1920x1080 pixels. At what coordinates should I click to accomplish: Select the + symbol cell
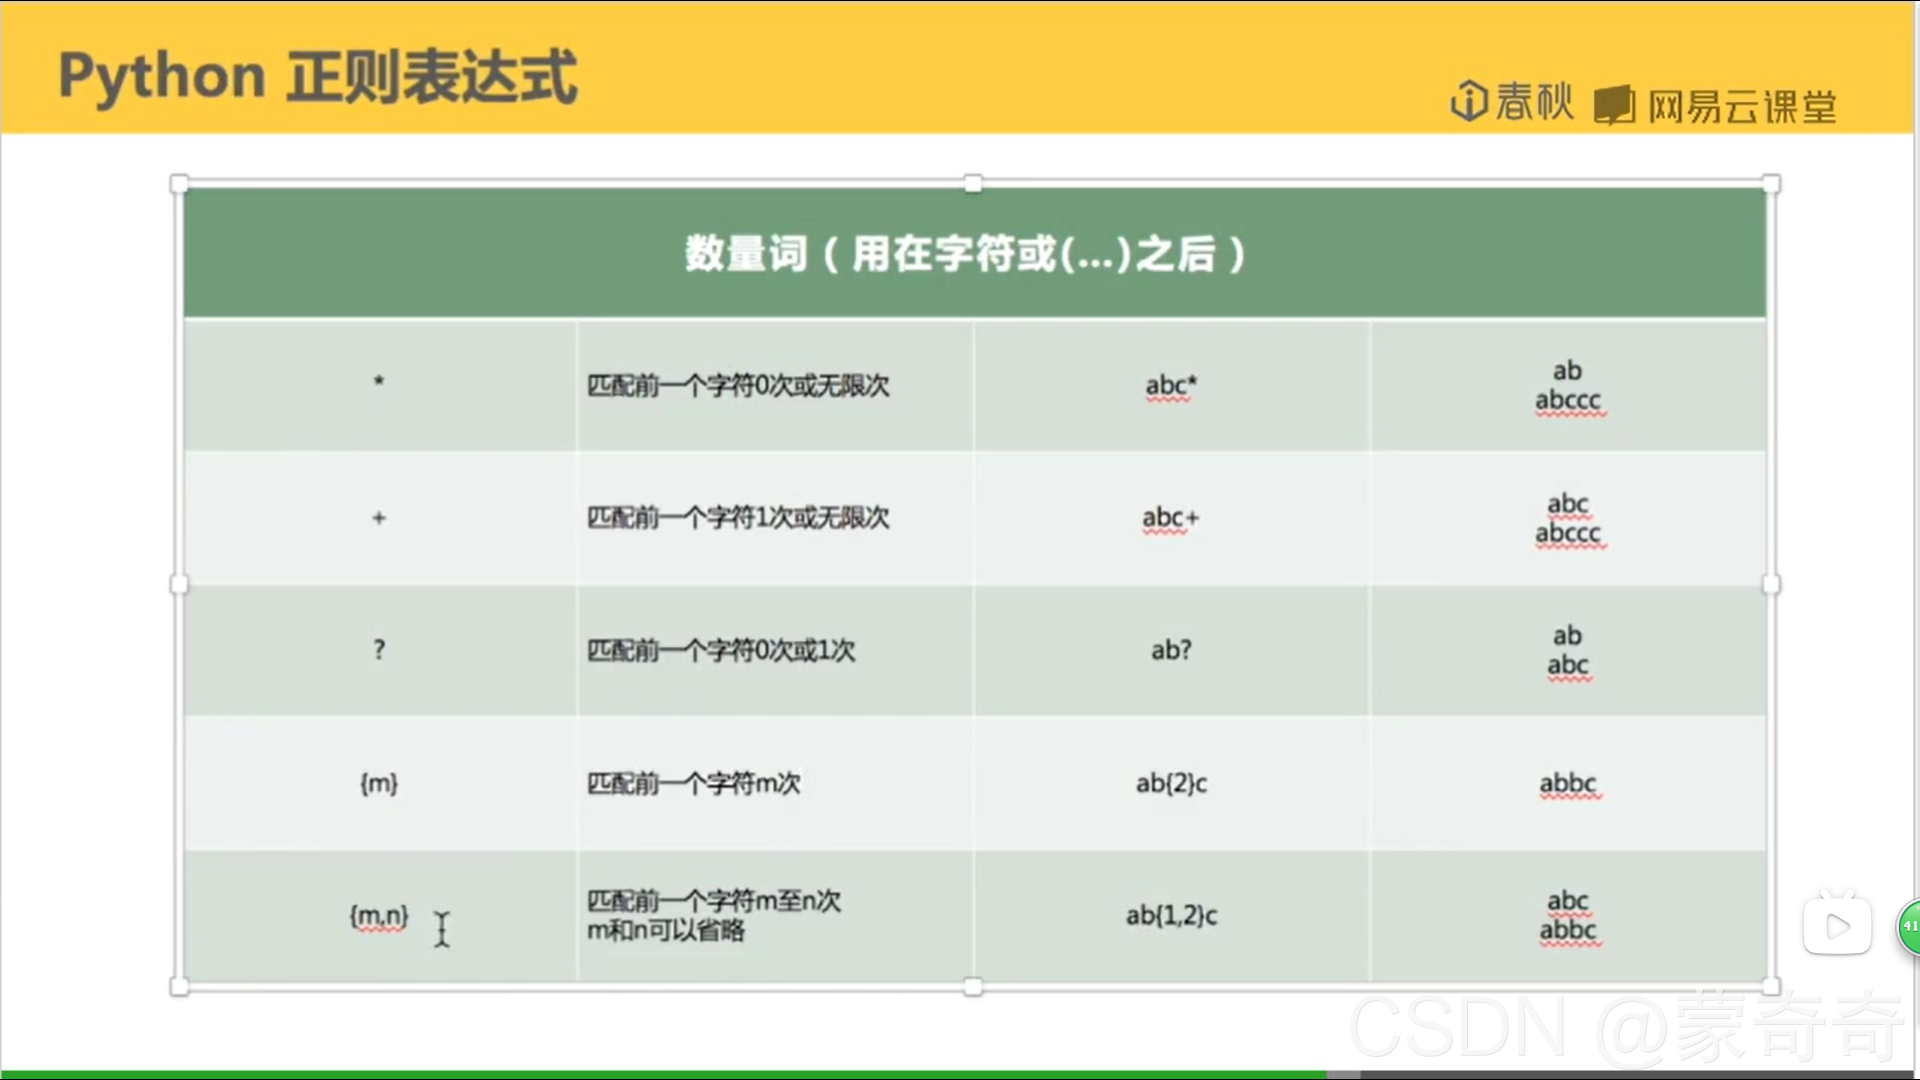(380, 518)
